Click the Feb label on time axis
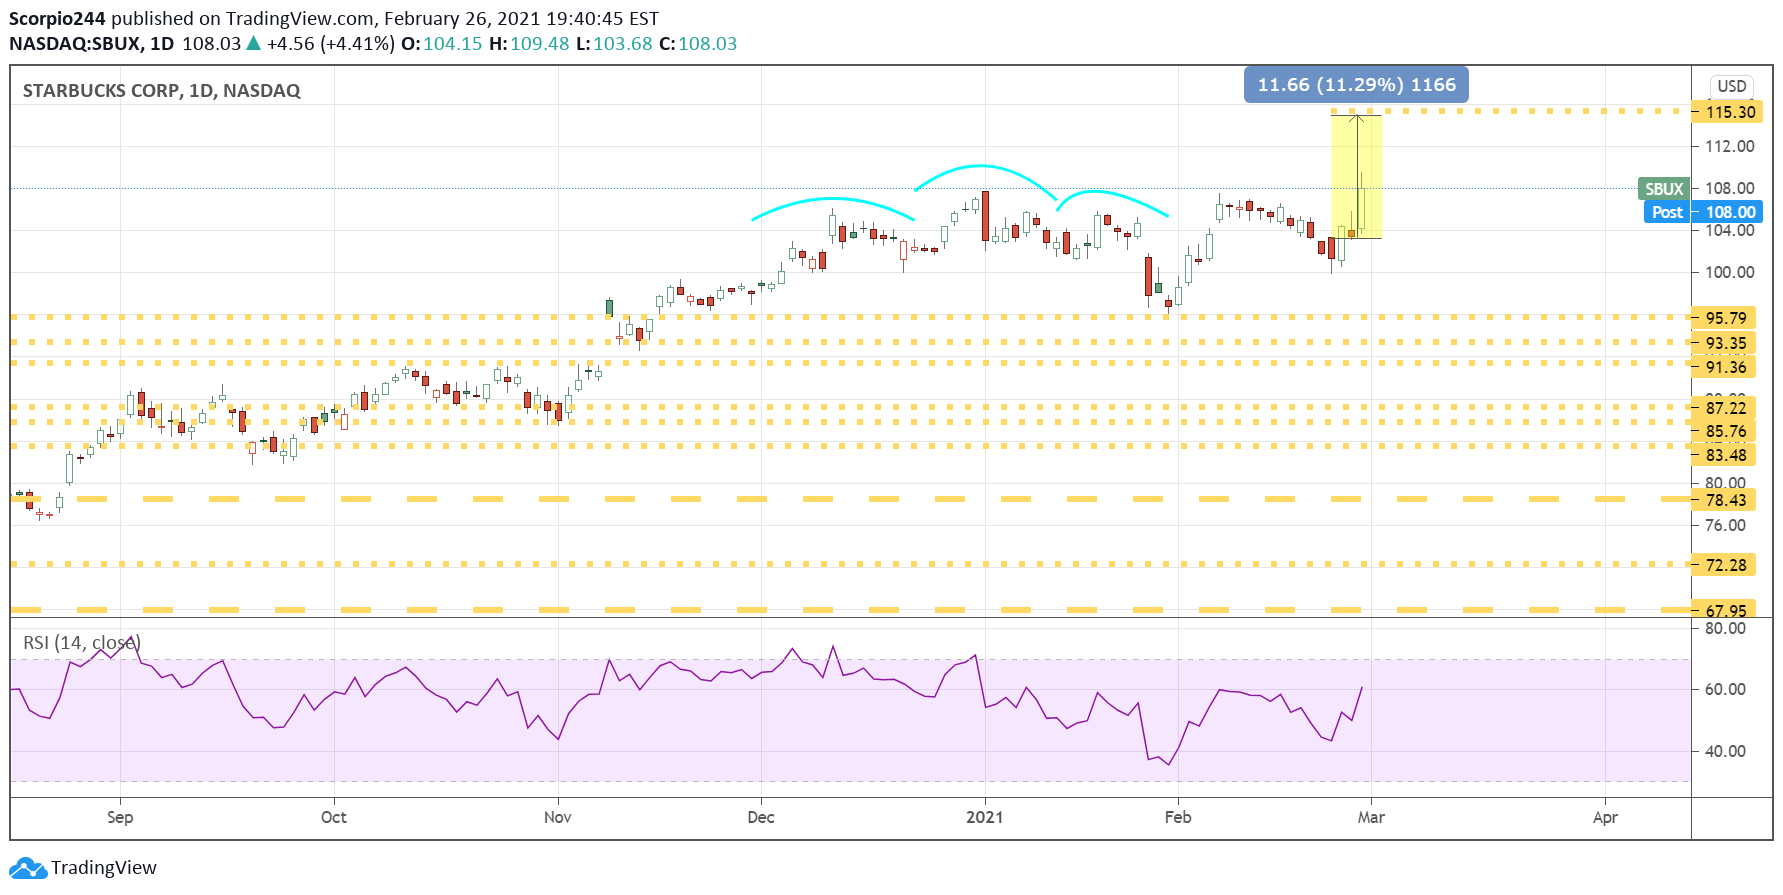Screen dimensions: 1783x895 coord(1178,817)
